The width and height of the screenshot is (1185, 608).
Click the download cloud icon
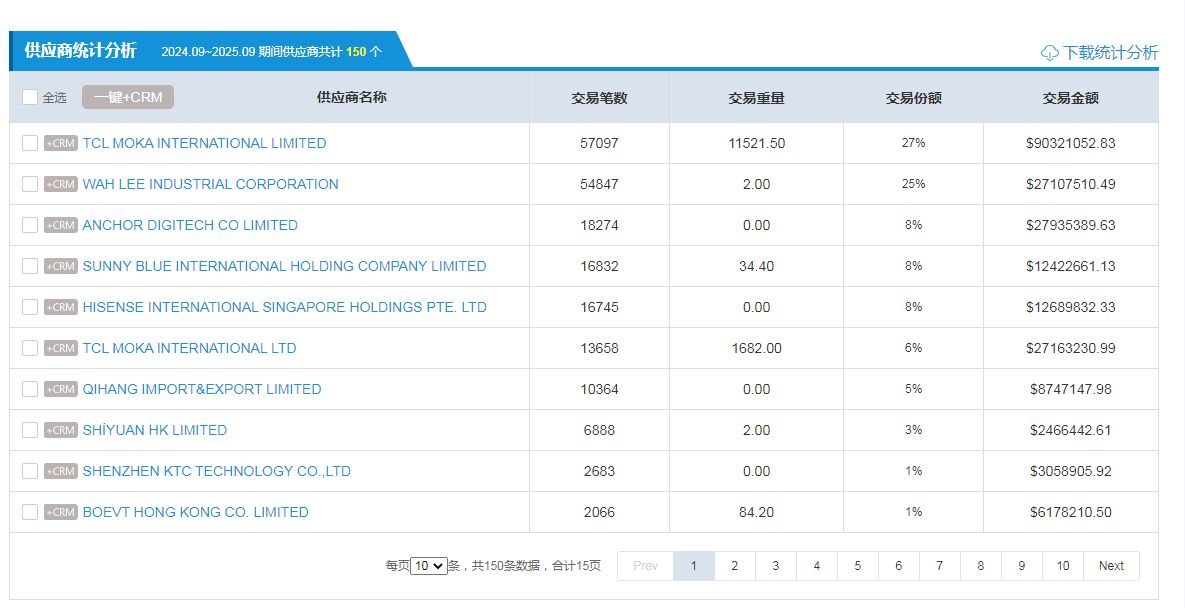click(x=1049, y=53)
